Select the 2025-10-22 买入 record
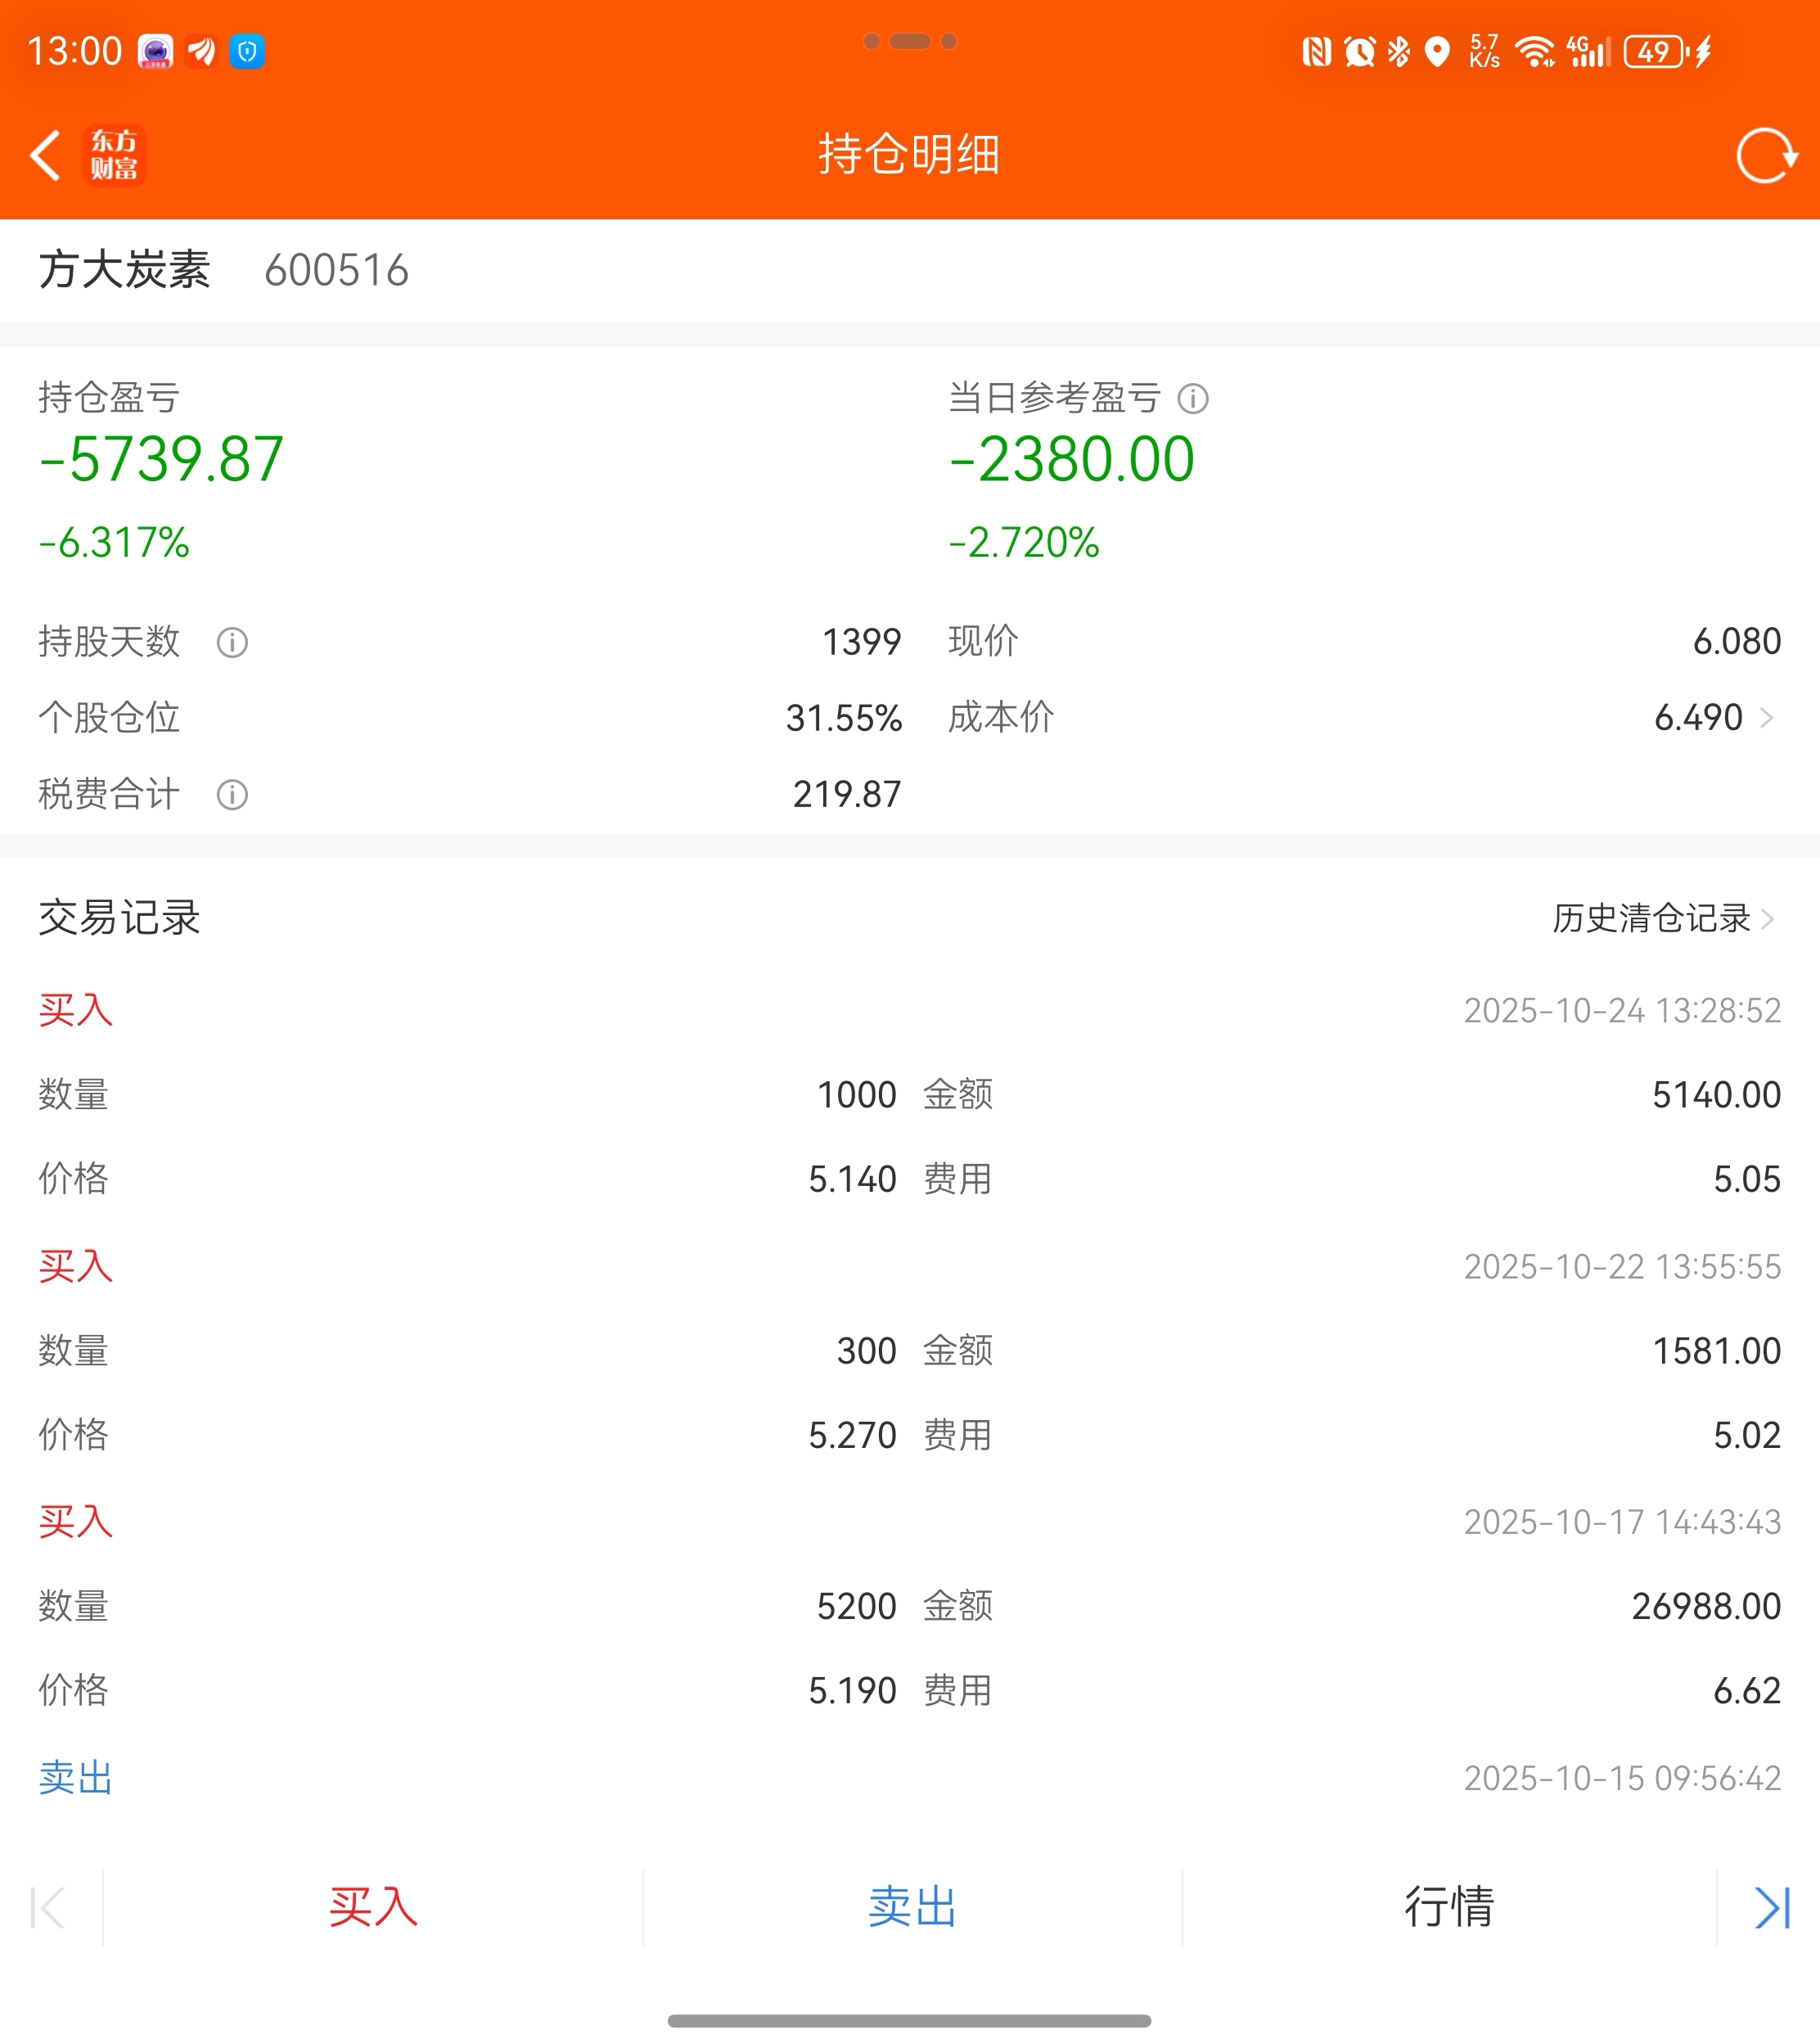 [x=76, y=1266]
